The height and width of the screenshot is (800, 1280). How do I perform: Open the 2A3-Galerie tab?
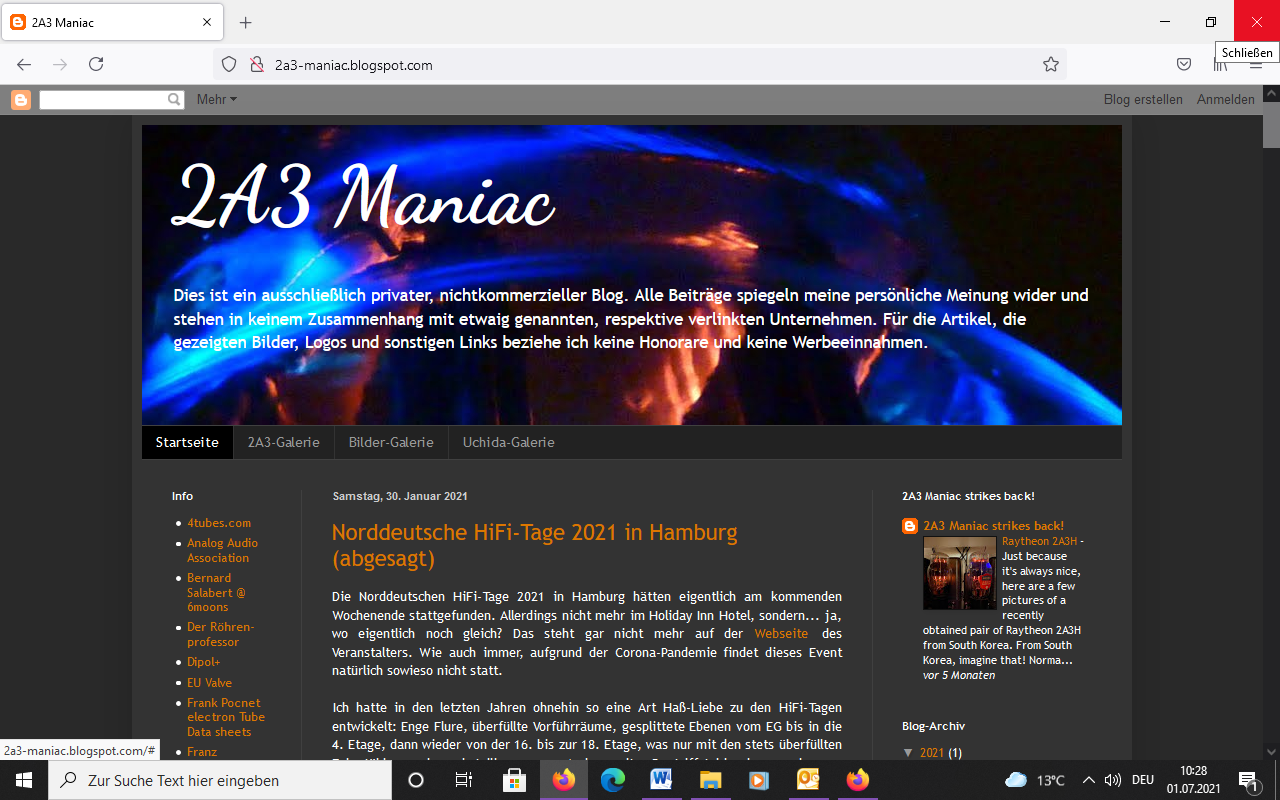point(284,442)
